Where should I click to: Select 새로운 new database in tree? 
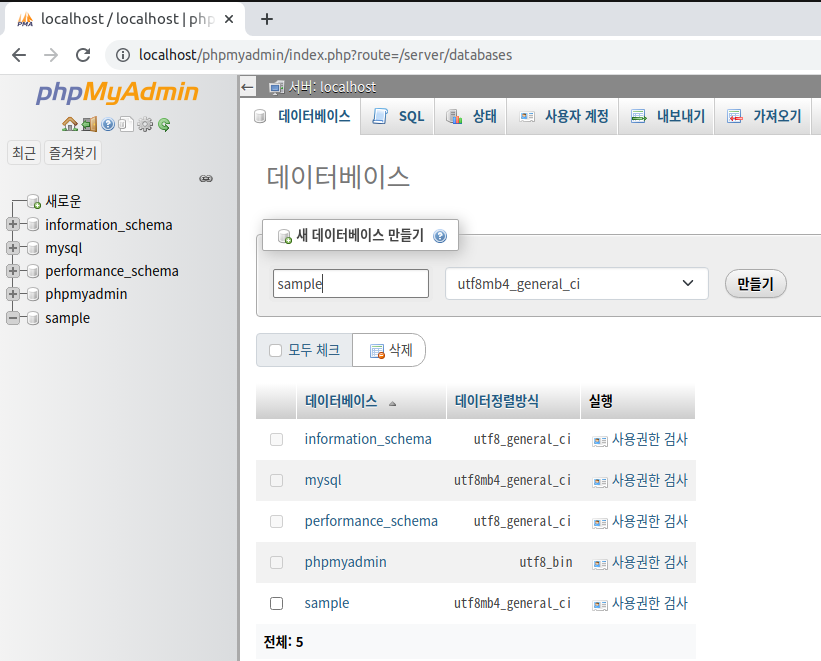[x=63, y=201]
